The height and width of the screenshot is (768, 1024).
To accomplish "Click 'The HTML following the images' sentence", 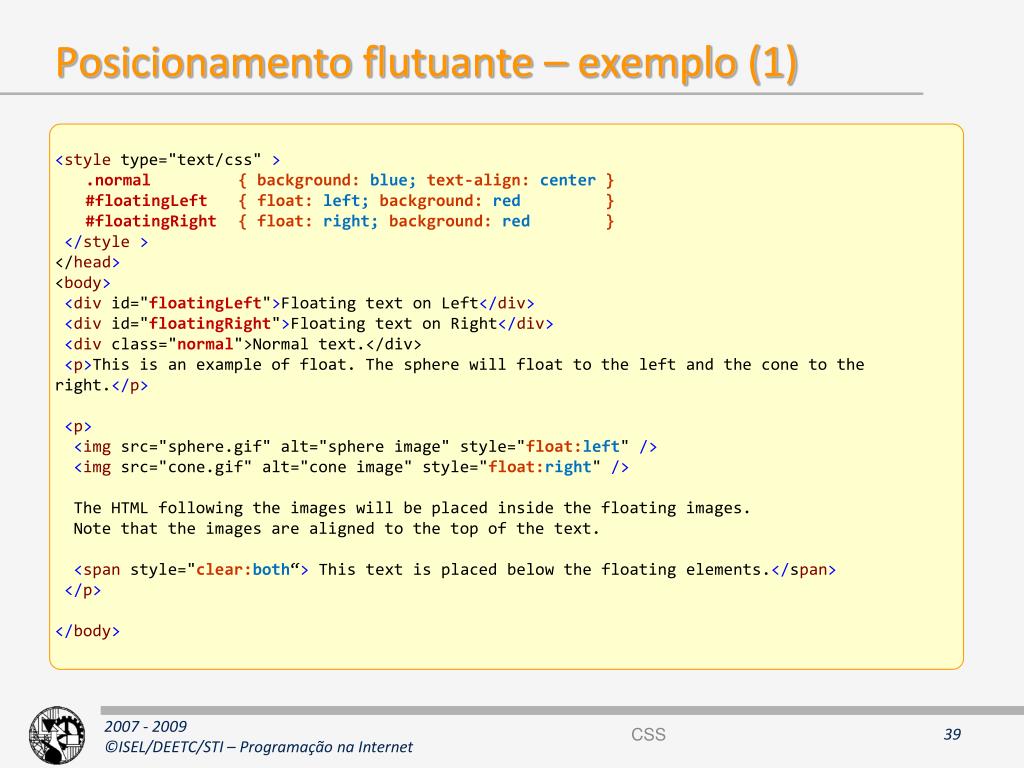I will 412,508.
